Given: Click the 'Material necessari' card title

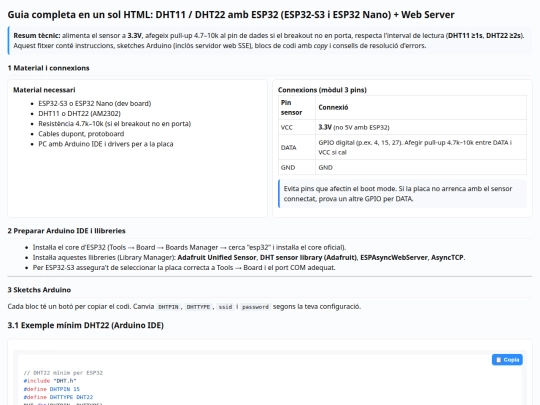Looking at the screenshot, I should coord(44,90).
